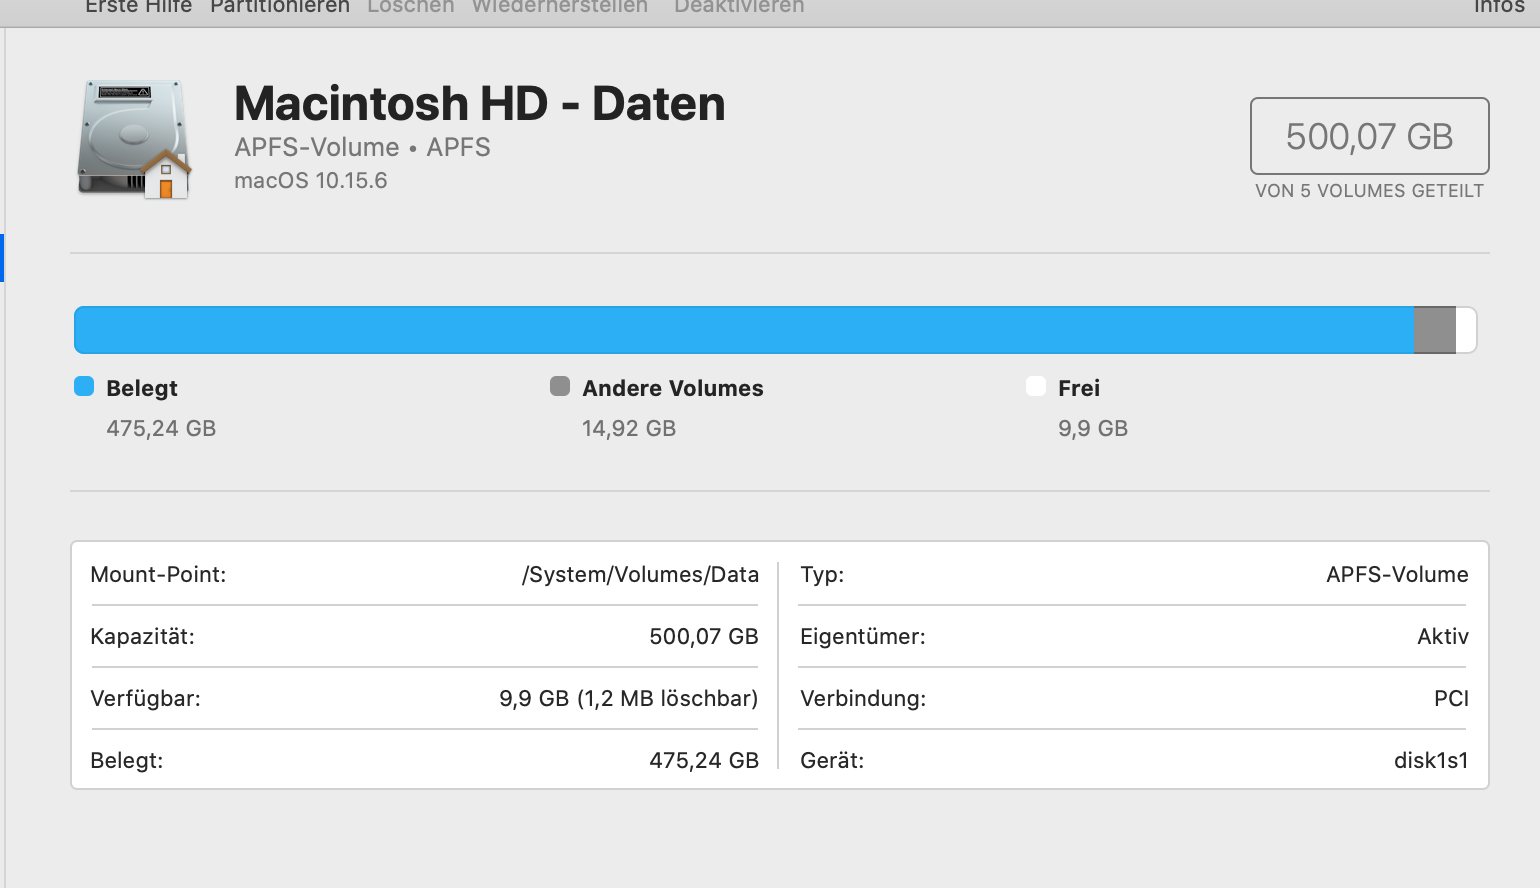Click the 475,24 GB value under legend
This screenshot has height=888, width=1540.
[x=161, y=429]
